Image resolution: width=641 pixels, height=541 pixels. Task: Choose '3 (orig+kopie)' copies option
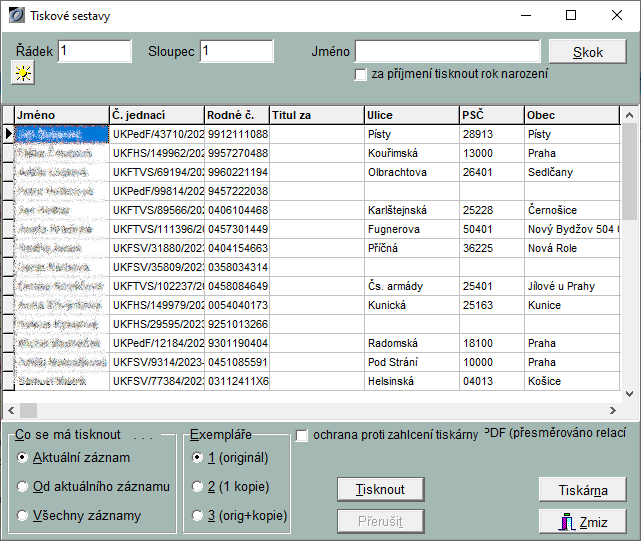coord(197,516)
